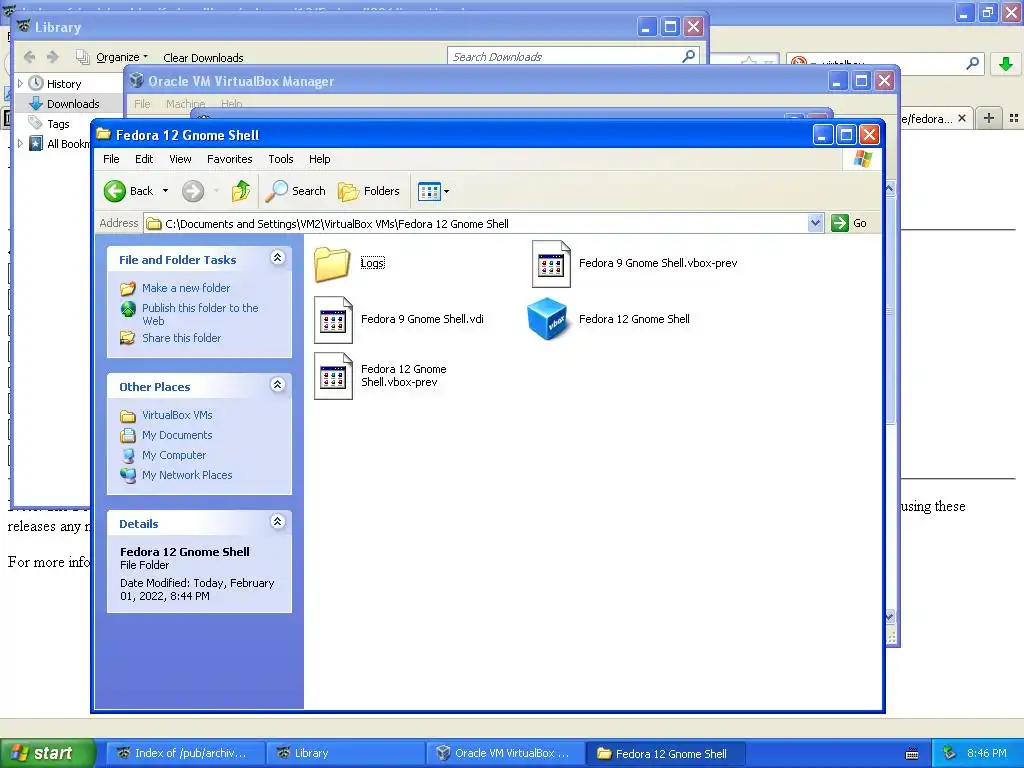Toggle the Folders pane button
This screenshot has height=768, width=1024.
coord(368,191)
